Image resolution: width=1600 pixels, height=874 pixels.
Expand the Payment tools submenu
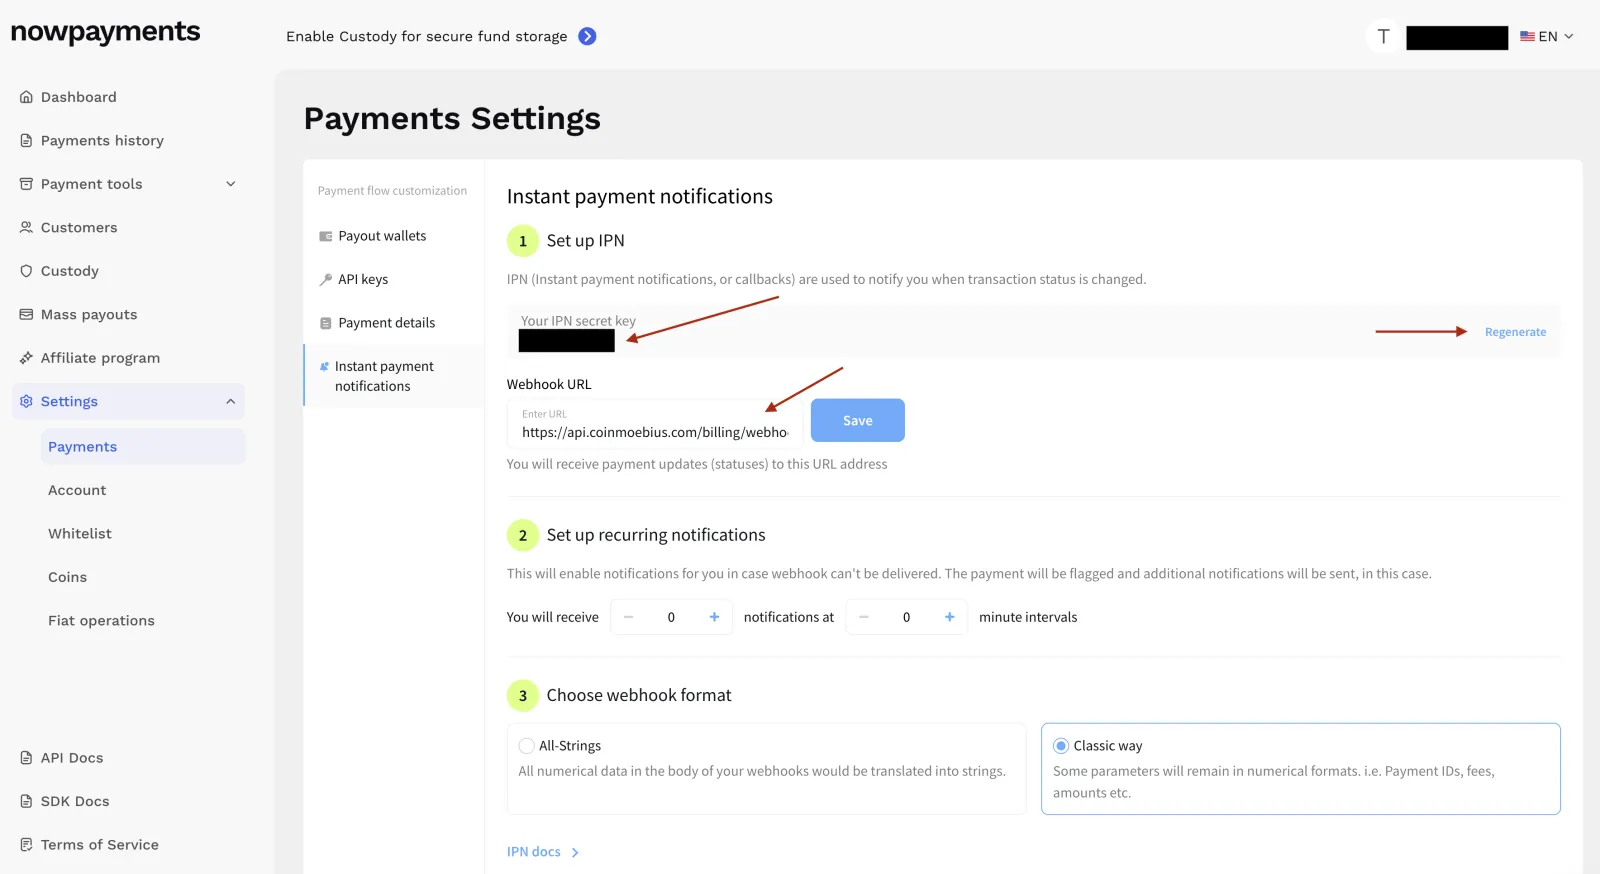[231, 184]
